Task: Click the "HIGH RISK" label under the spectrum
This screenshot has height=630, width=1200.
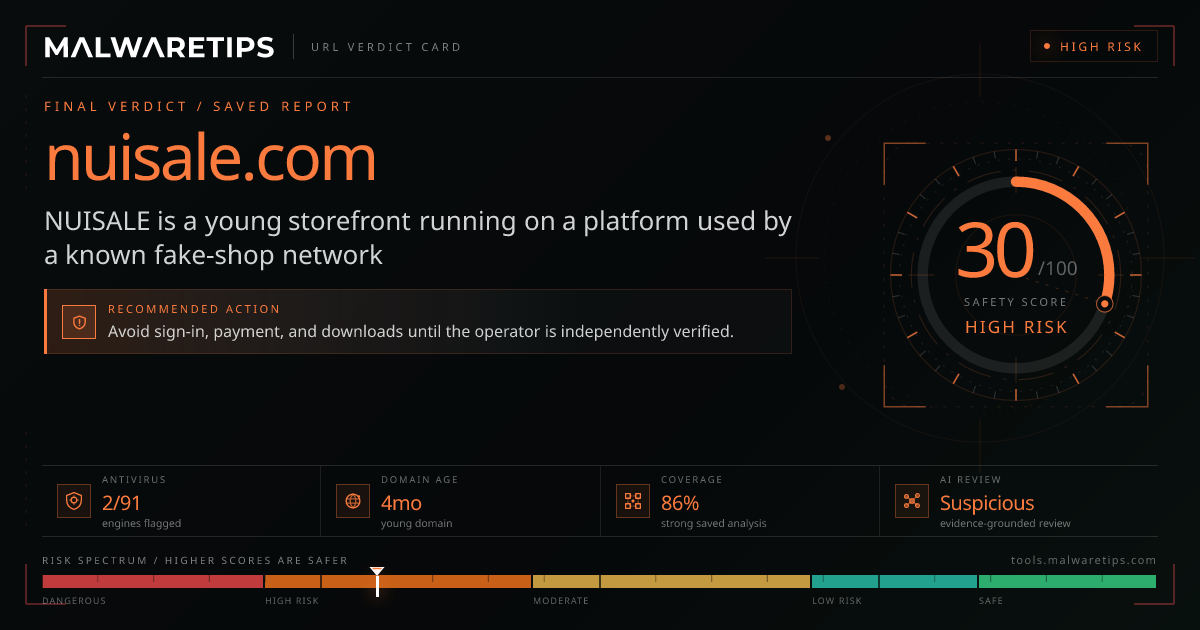Action: coord(292,601)
